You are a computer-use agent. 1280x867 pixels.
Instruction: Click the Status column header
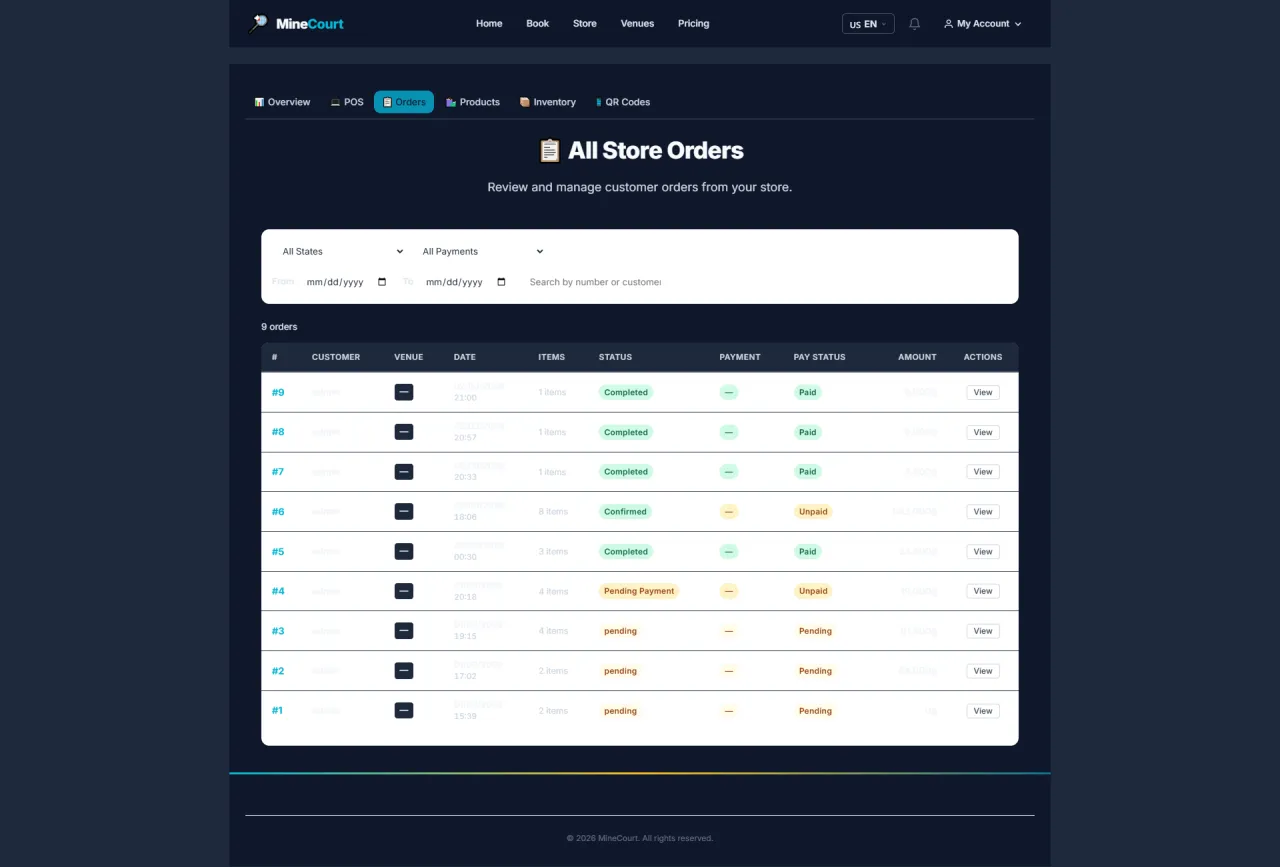coord(615,357)
